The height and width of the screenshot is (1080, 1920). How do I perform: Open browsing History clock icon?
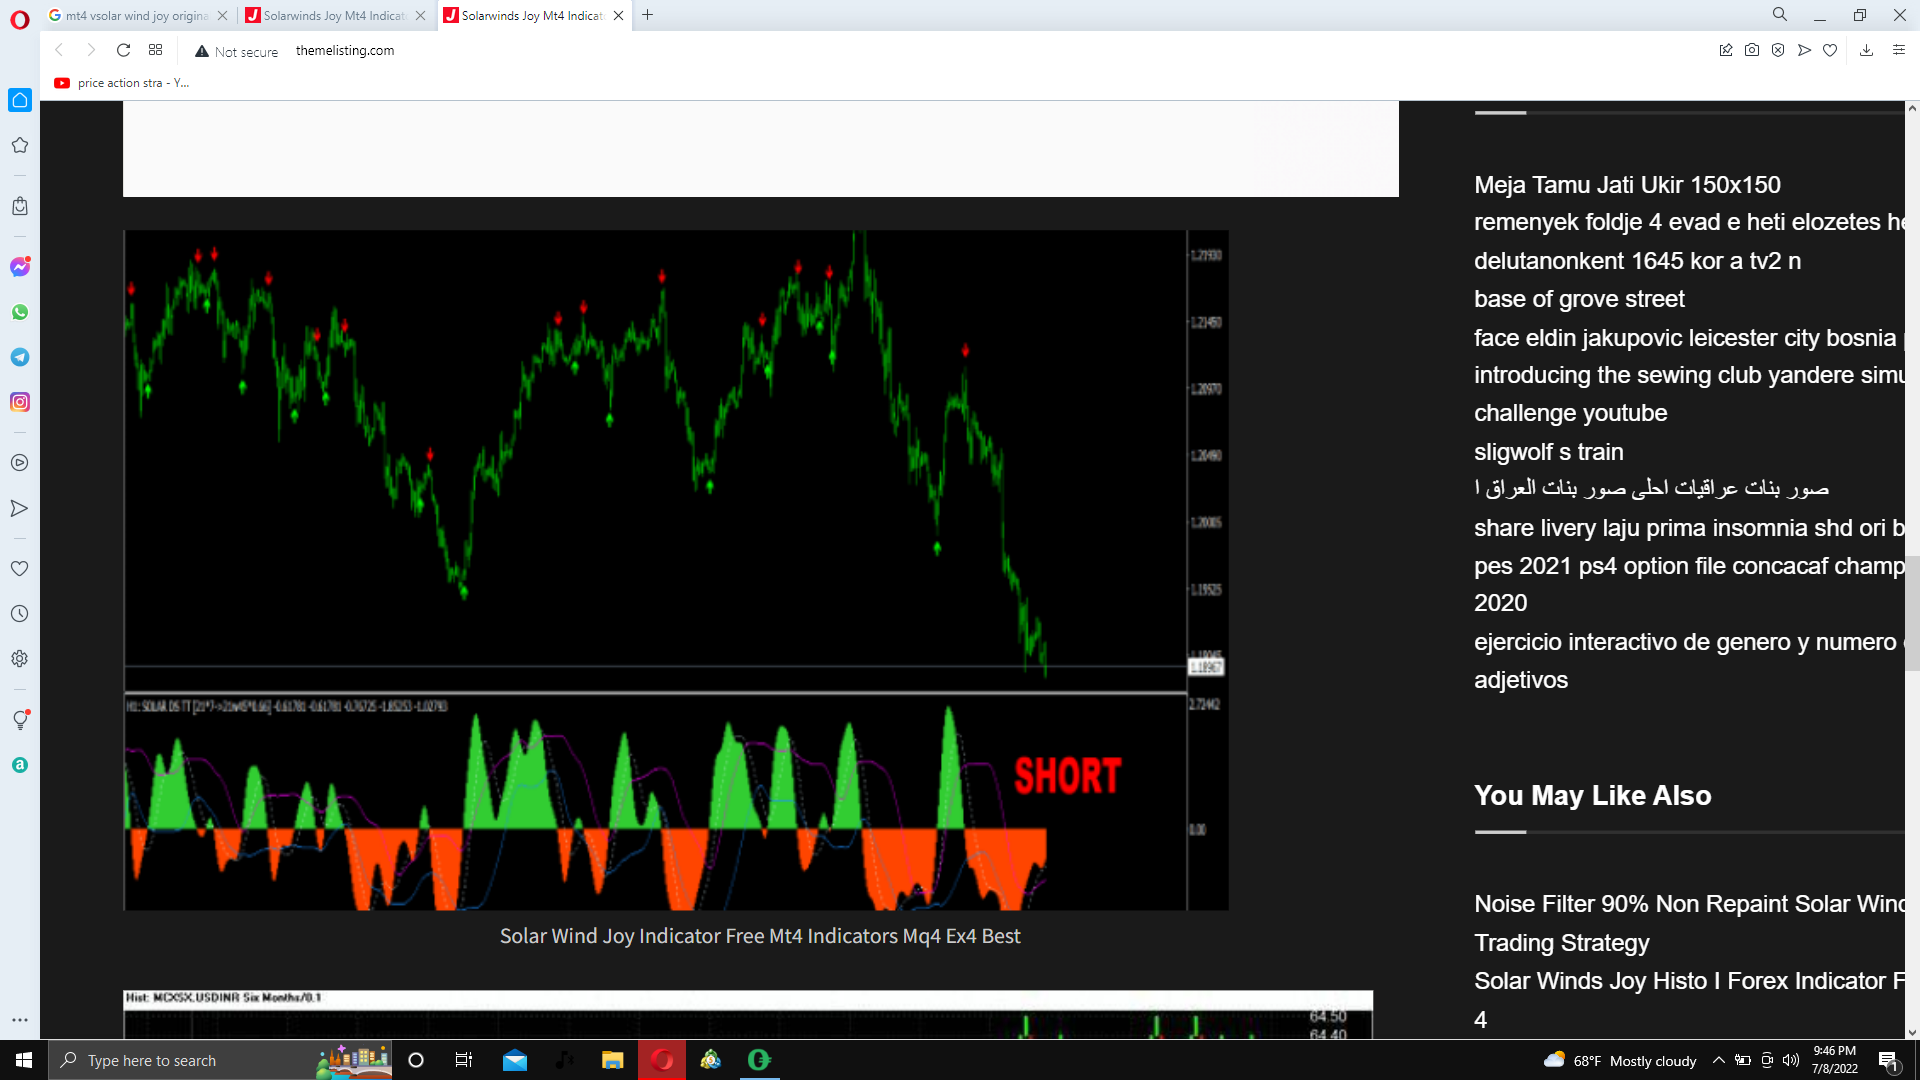point(20,614)
